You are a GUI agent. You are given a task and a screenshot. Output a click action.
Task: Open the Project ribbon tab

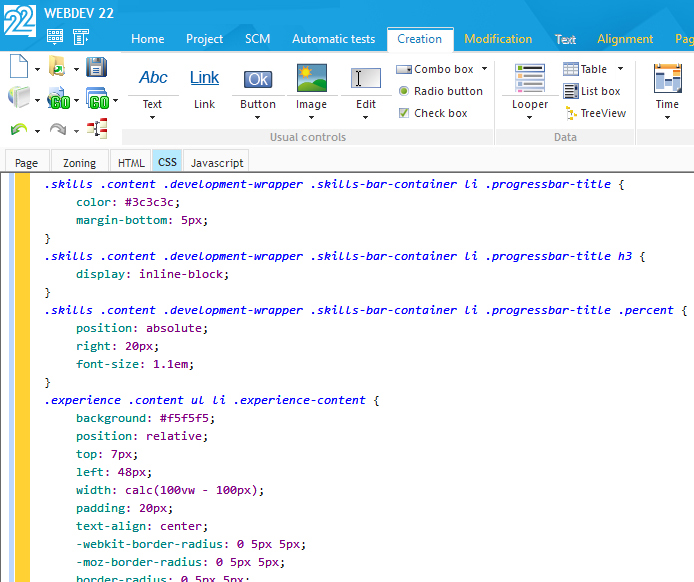(x=204, y=39)
